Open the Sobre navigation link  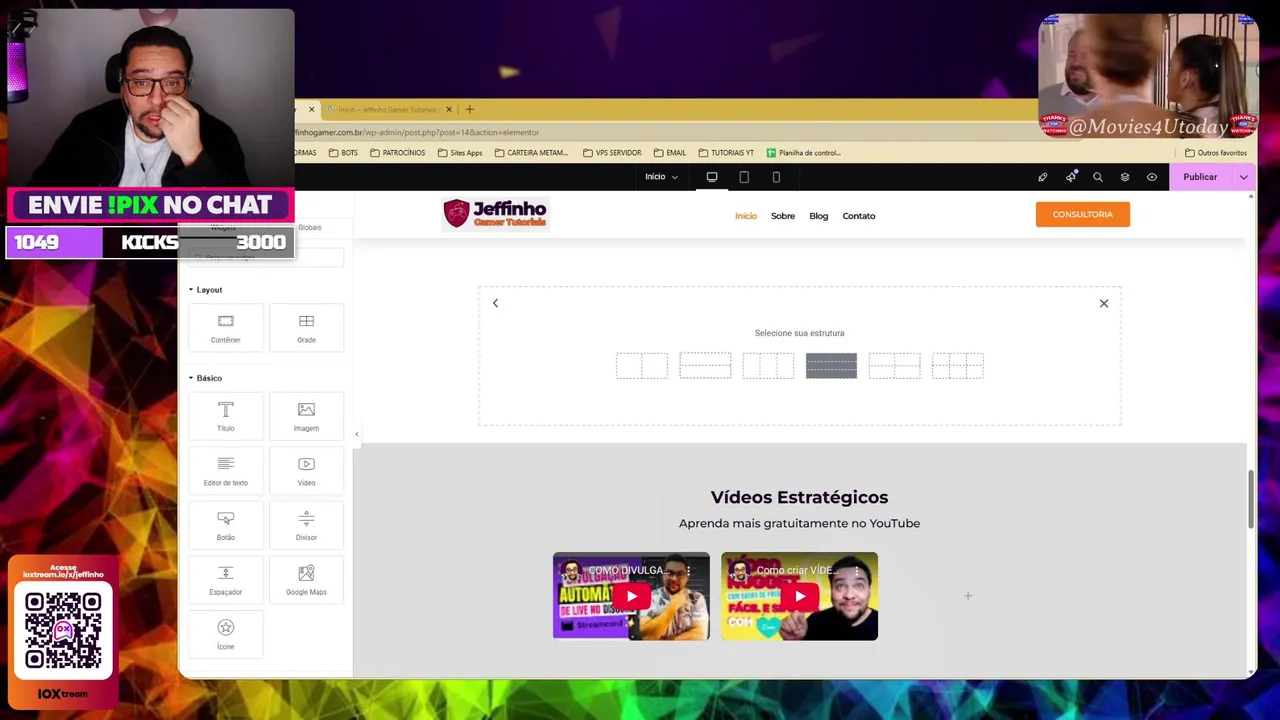[783, 216]
